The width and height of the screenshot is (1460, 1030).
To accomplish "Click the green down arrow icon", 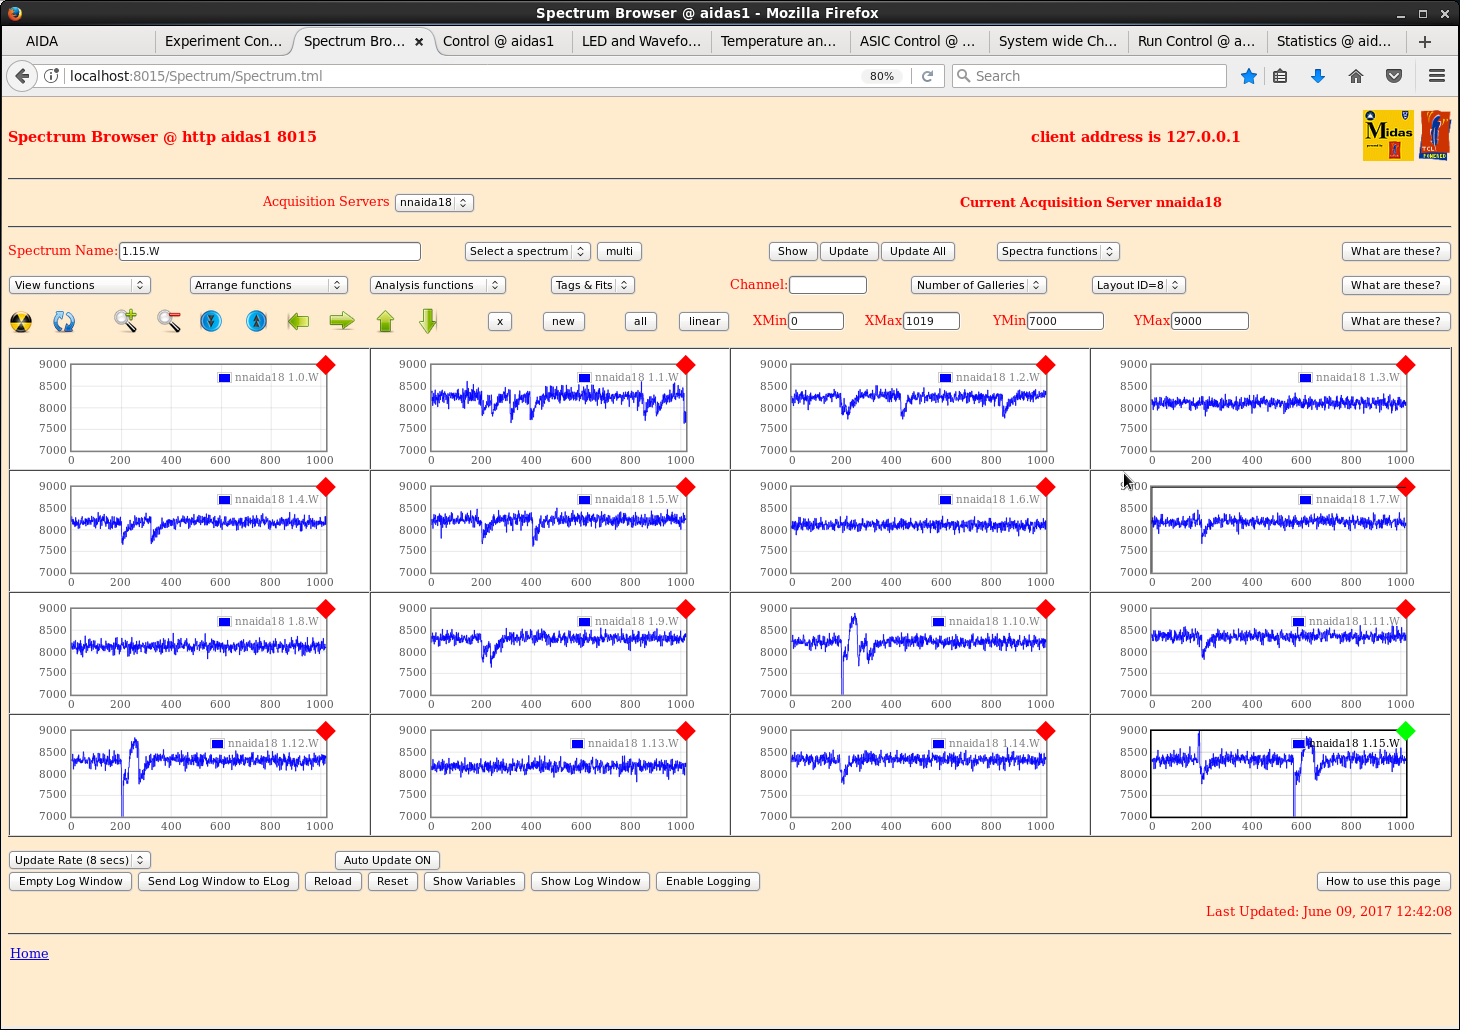I will tap(428, 321).
